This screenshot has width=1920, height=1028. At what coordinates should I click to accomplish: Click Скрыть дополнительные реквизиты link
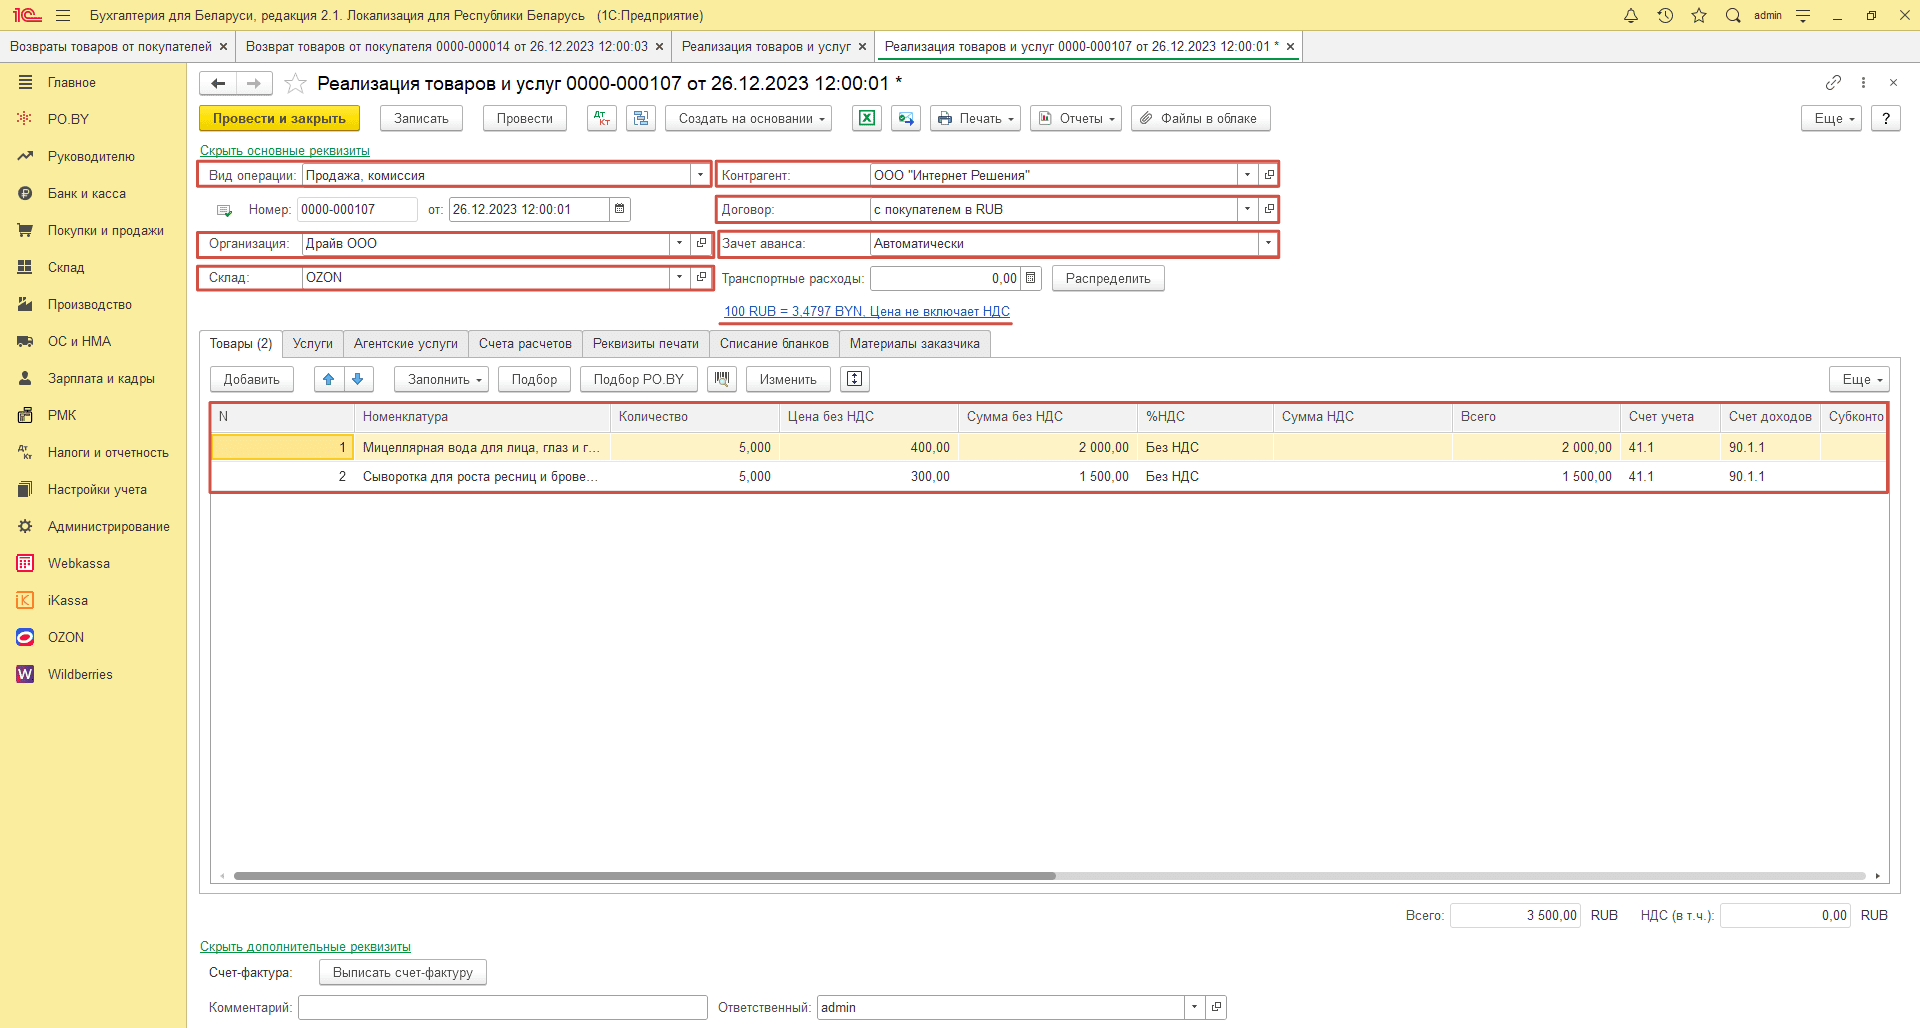(305, 946)
